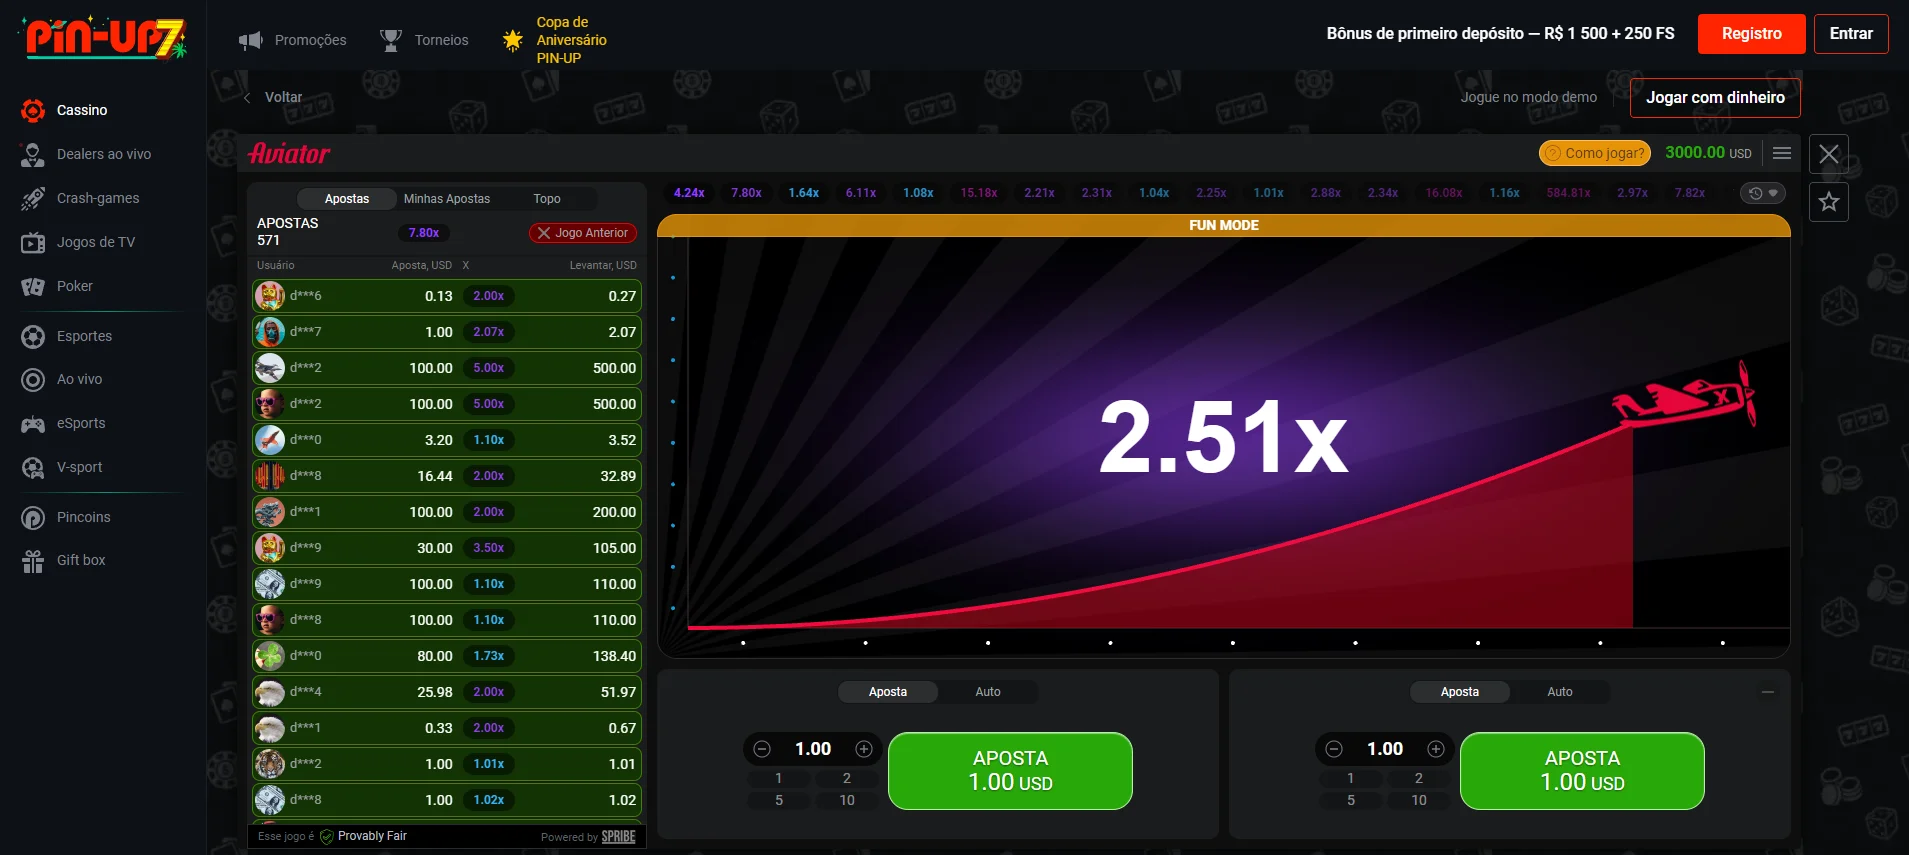The width and height of the screenshot is (1909, 855).
Task: Select Aposta mode in right bet panel
Action: [1460, 692]
